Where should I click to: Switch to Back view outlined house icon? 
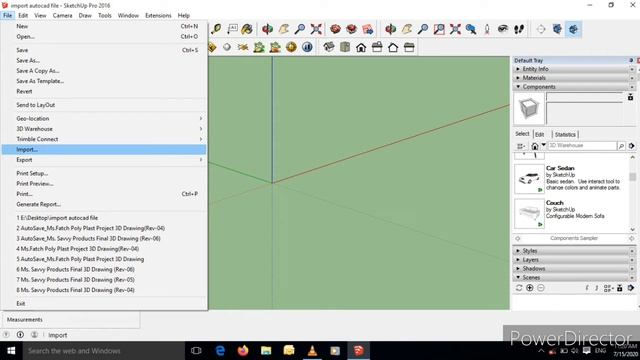(393, 47)
